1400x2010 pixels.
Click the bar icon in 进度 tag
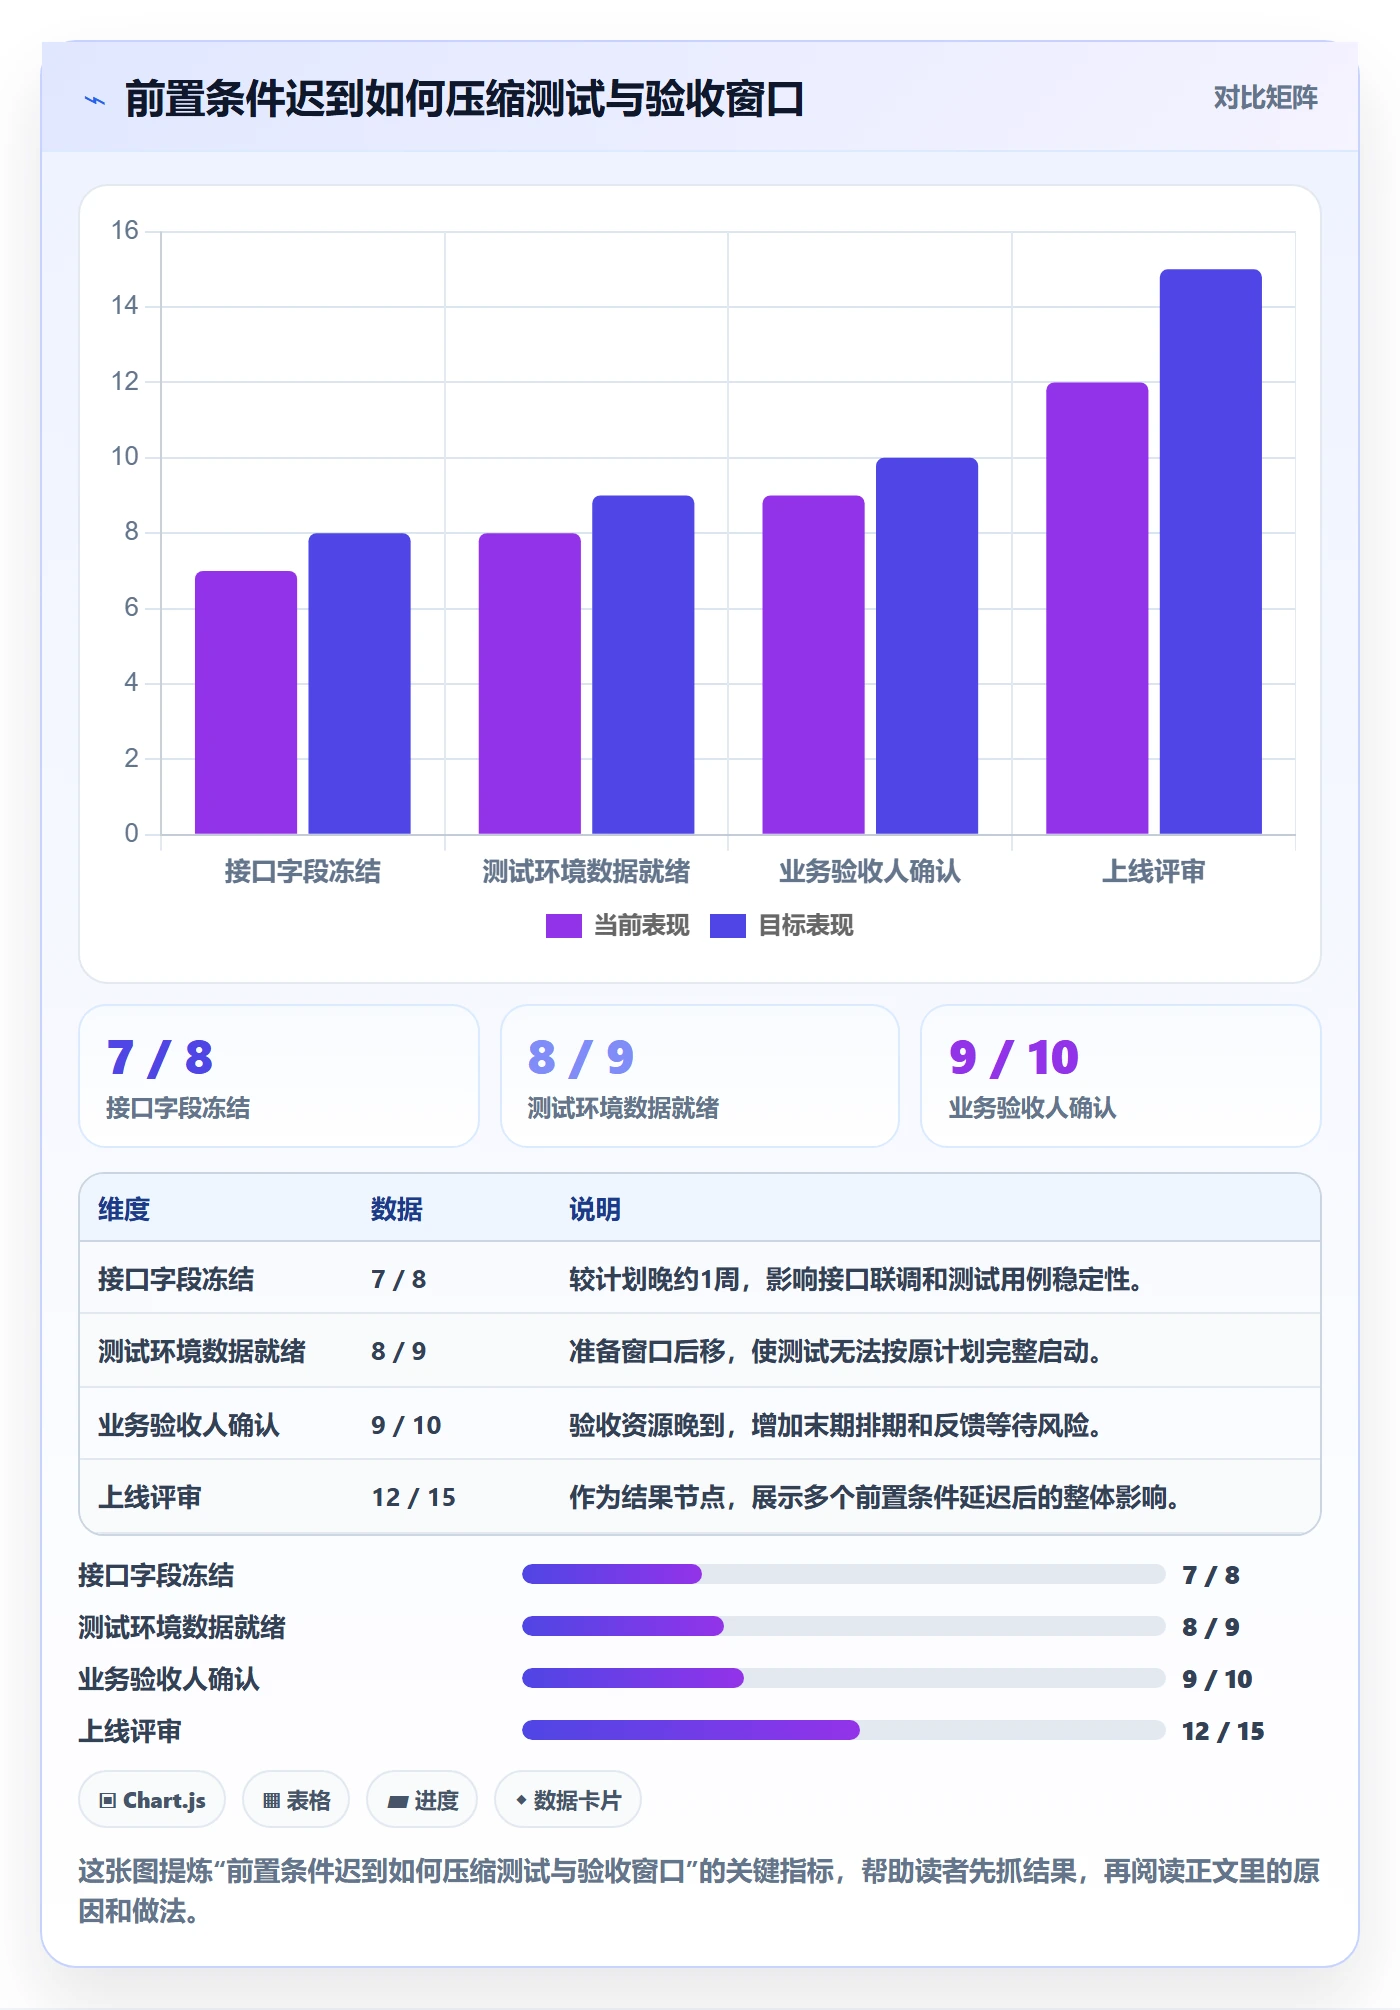pos(398,1801)
